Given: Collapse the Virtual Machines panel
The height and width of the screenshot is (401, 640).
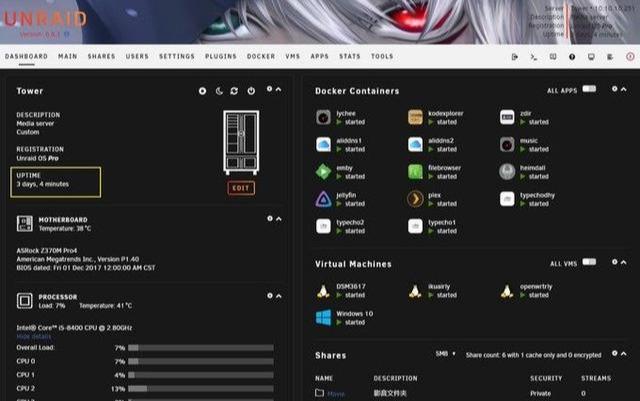Looking at the screenshot, I should 624,262.
